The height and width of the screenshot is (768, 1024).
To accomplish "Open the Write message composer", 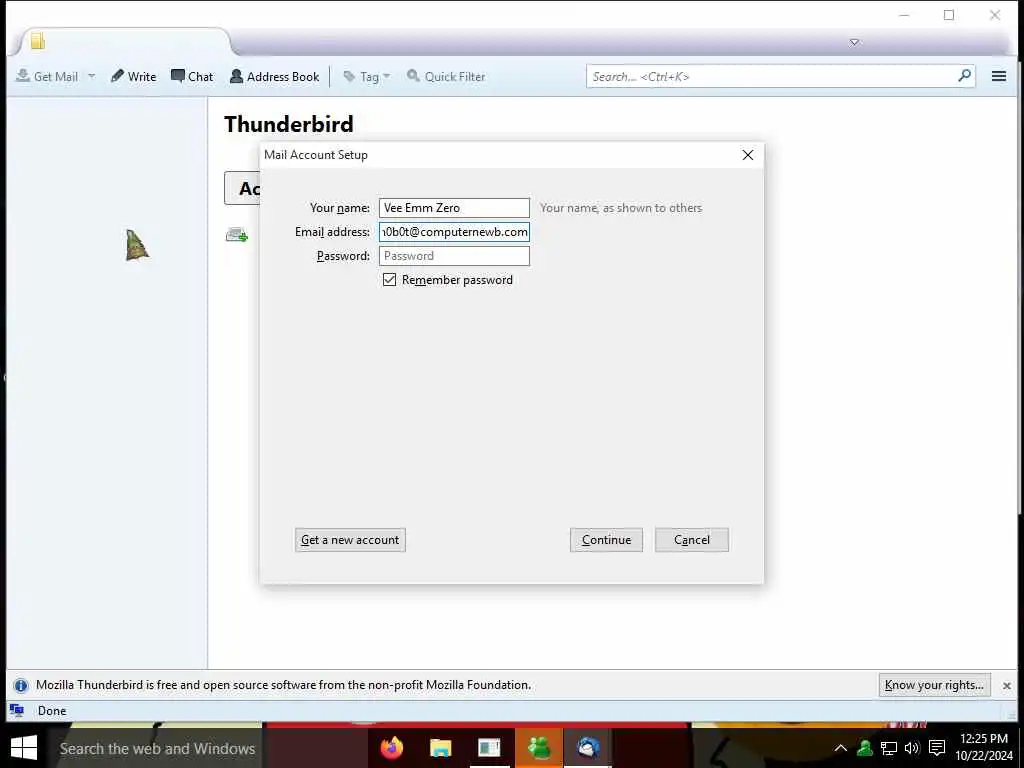I will 134,76.
